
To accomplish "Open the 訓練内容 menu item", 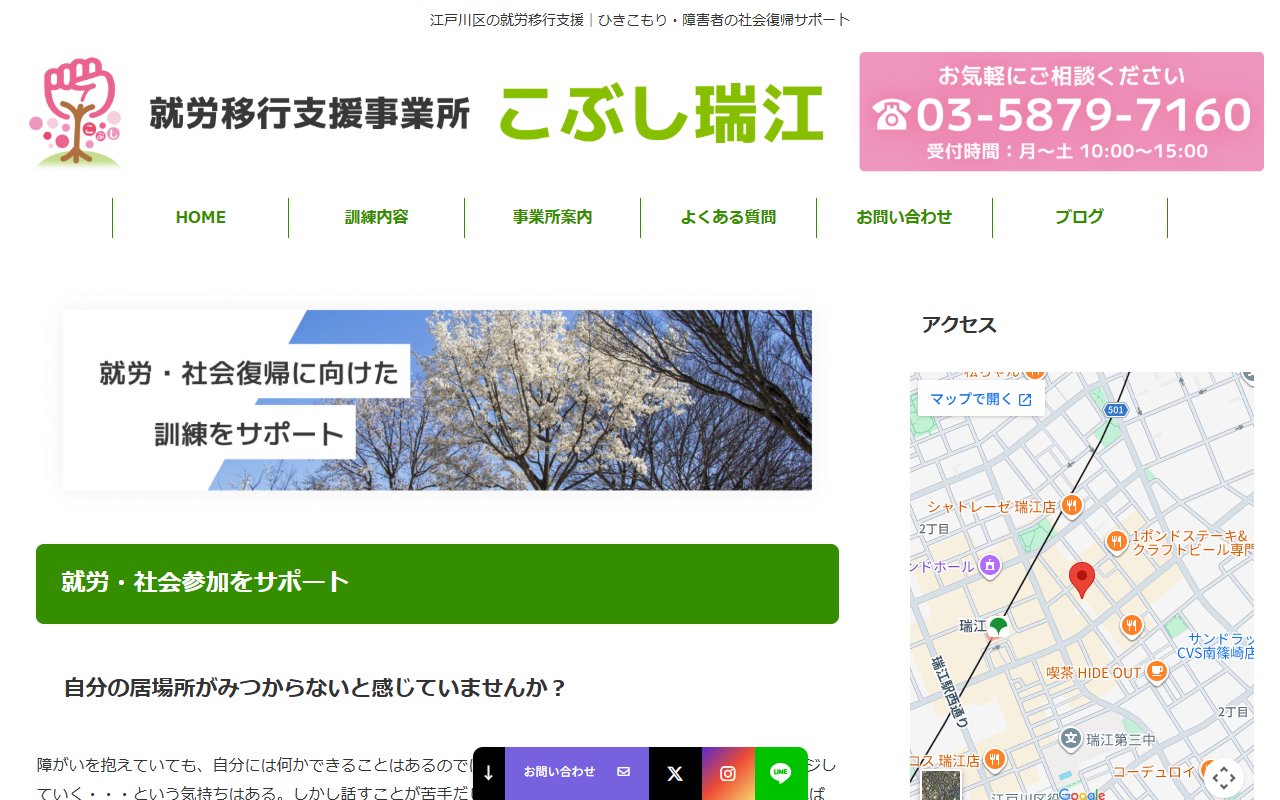I will tap(377, 217).
